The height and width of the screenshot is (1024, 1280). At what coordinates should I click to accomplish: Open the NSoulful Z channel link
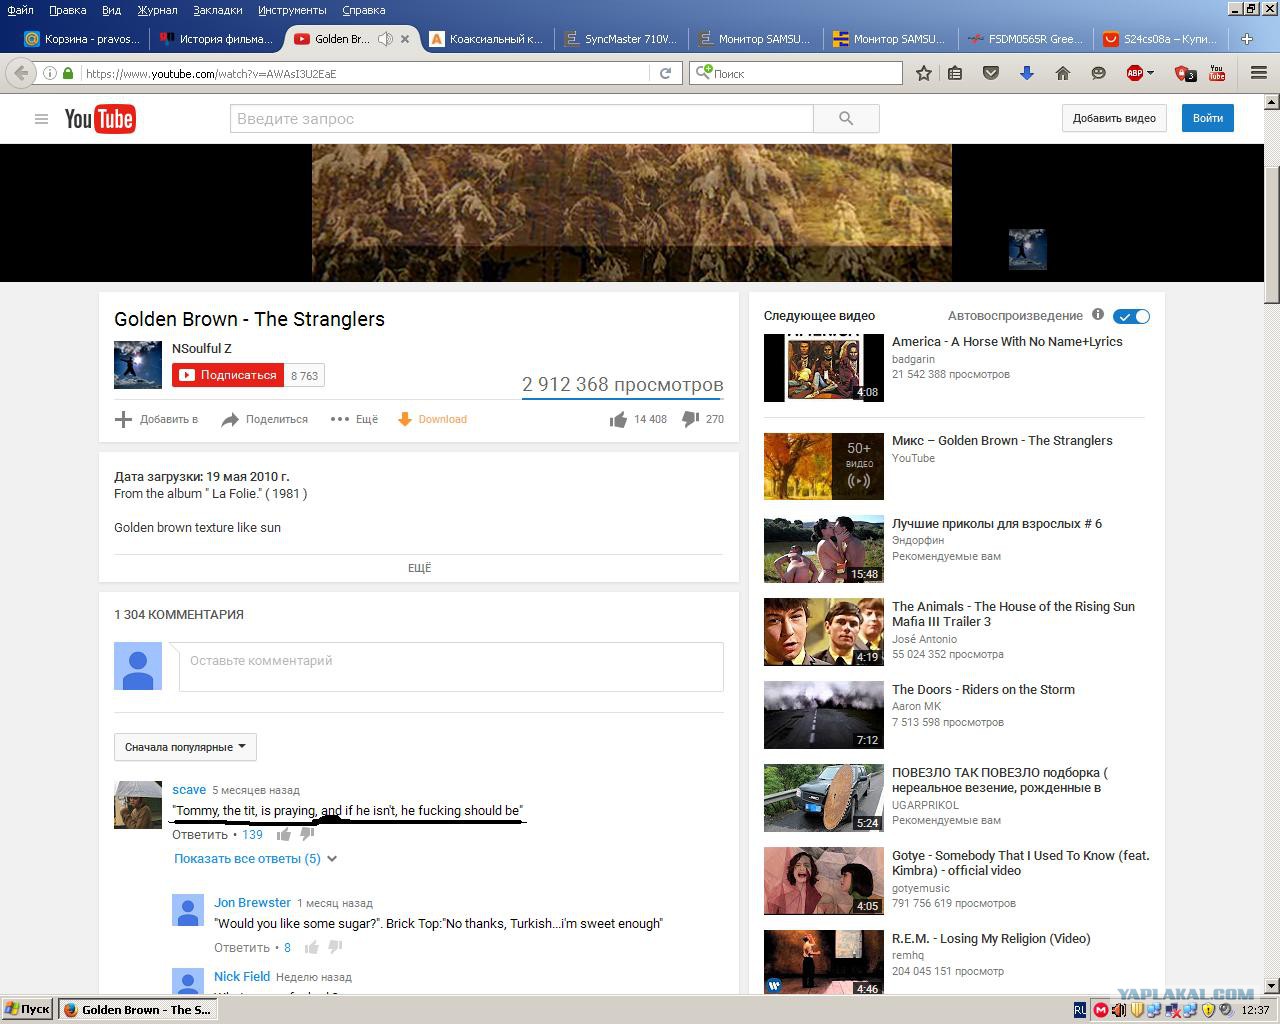click(202, 348)
